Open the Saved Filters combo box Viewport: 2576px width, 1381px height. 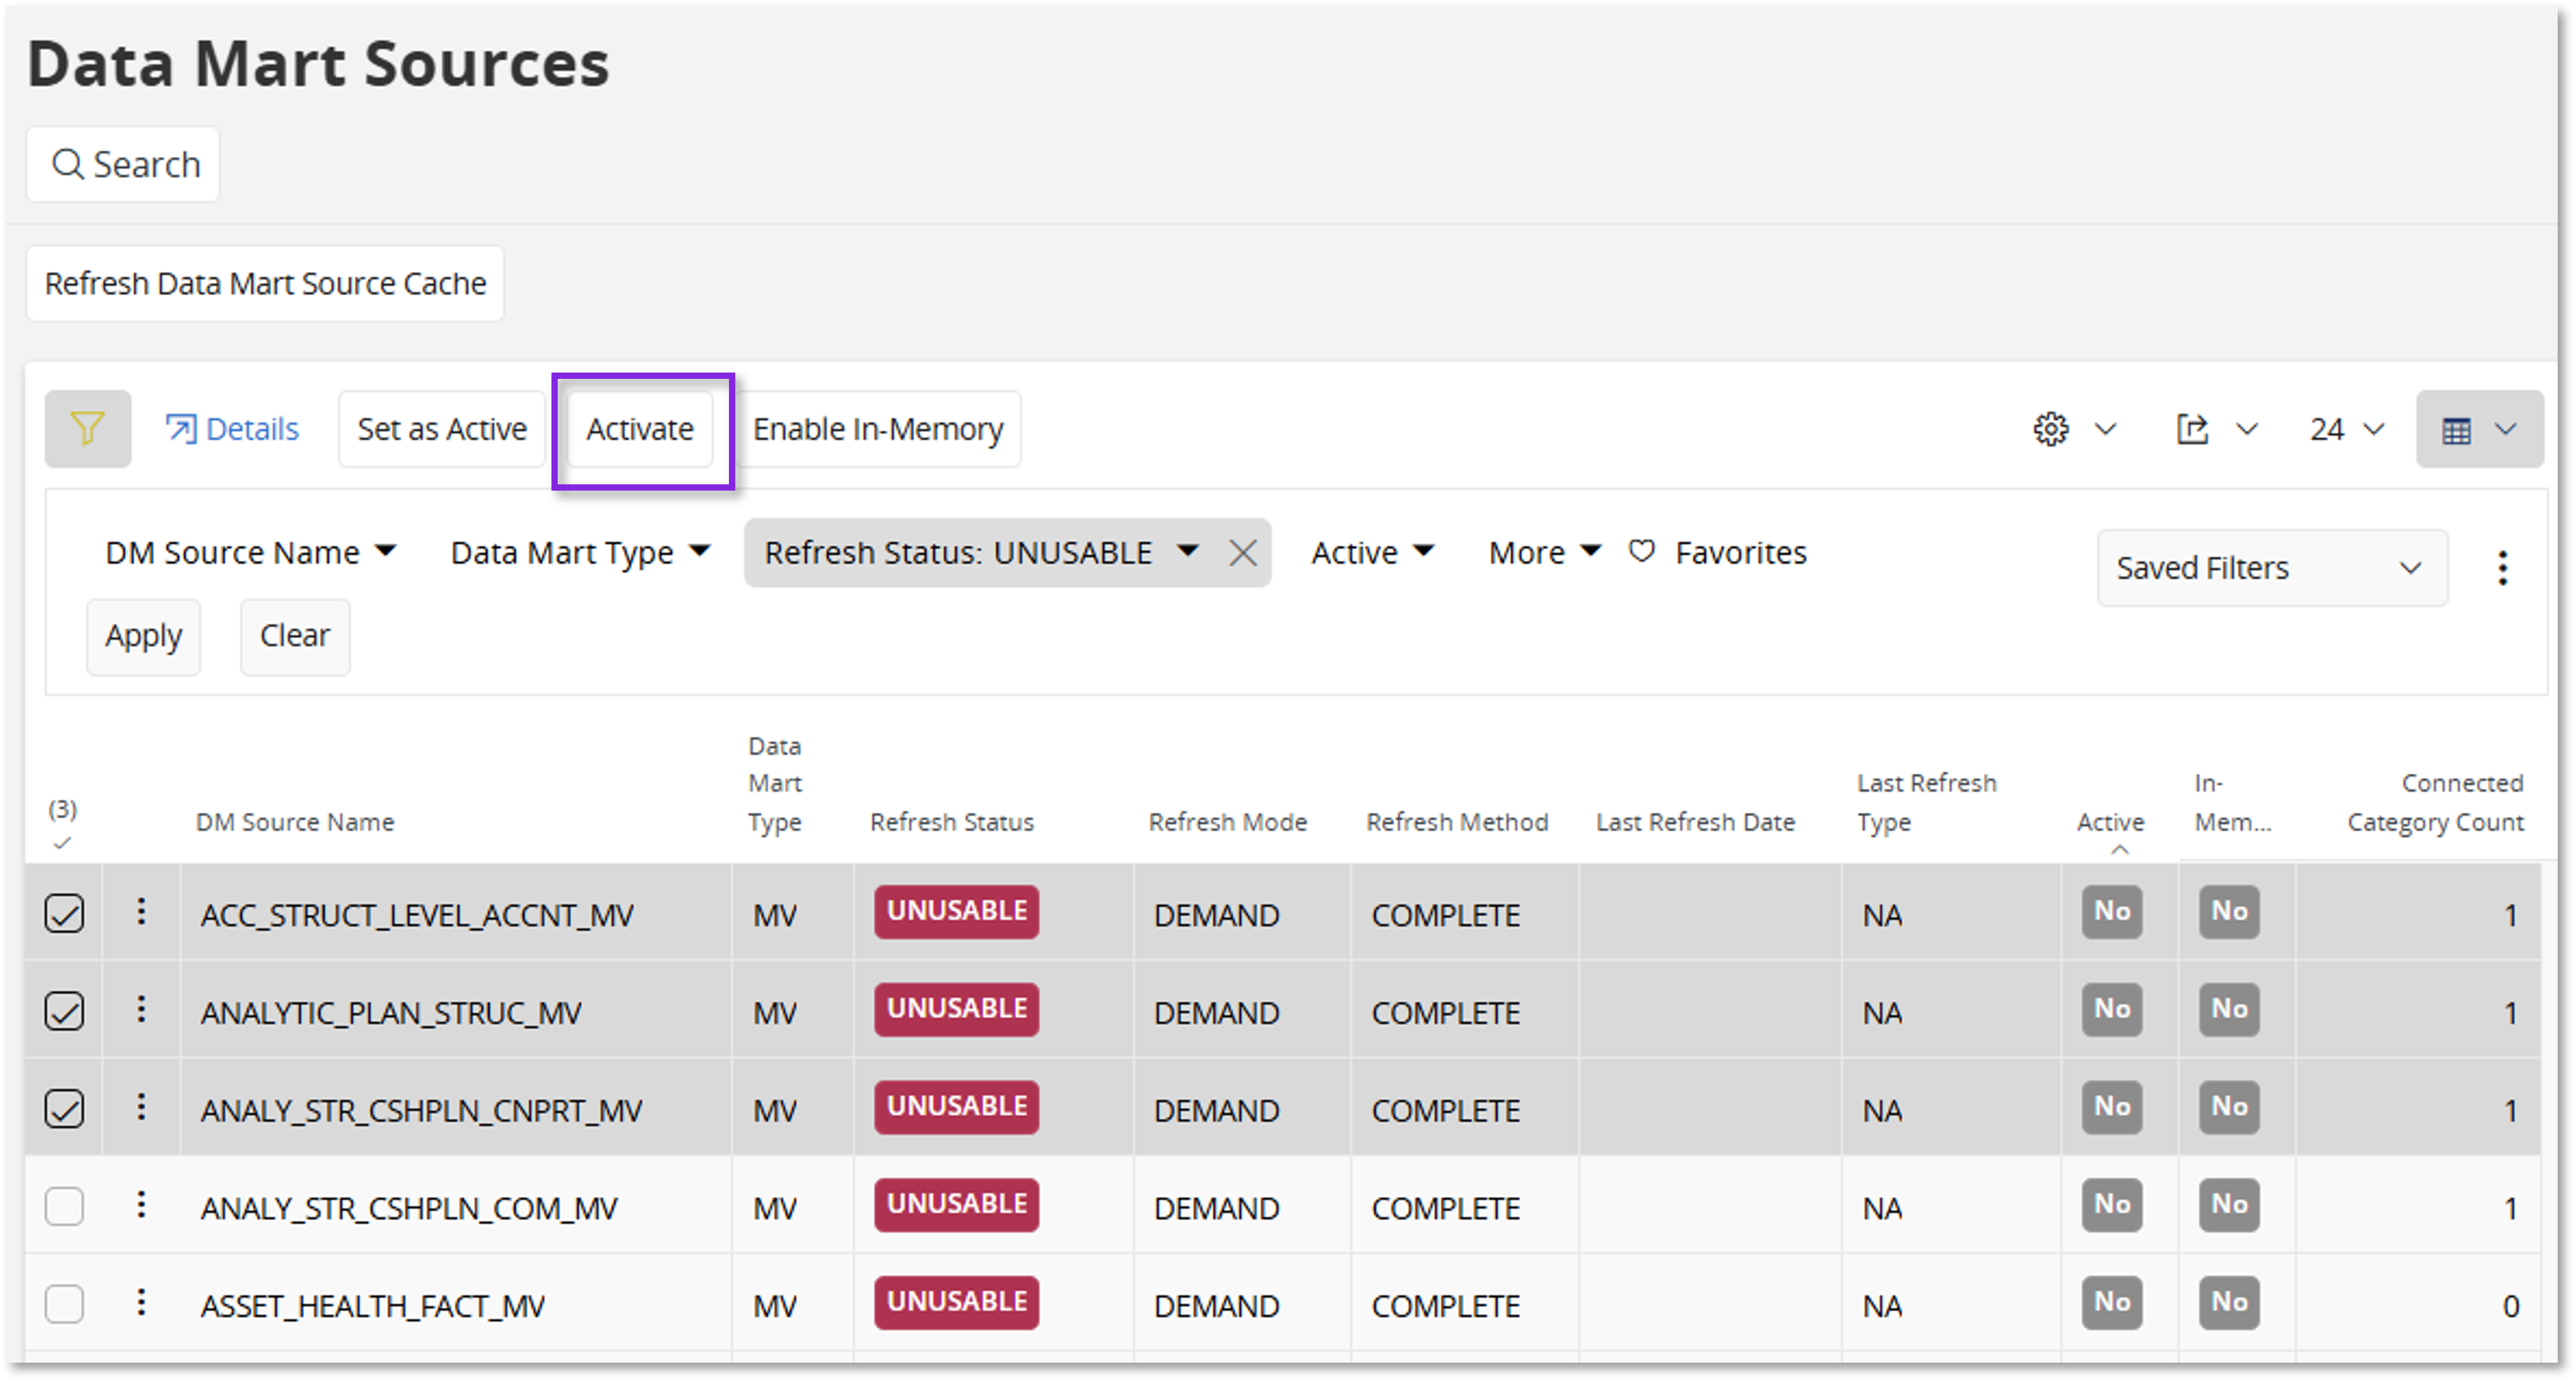pyautogui.click(x=2272, y=568)
